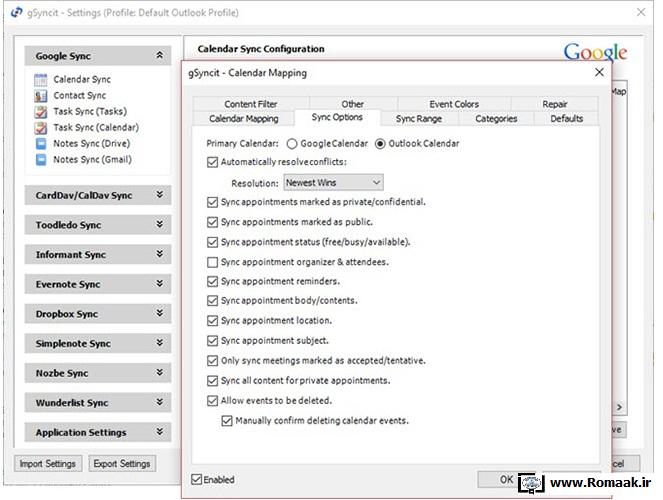Image resolution: width=663 pixels, height=500 pixels.
Task: Click scroll right arrow in background list
Action: 619,407
